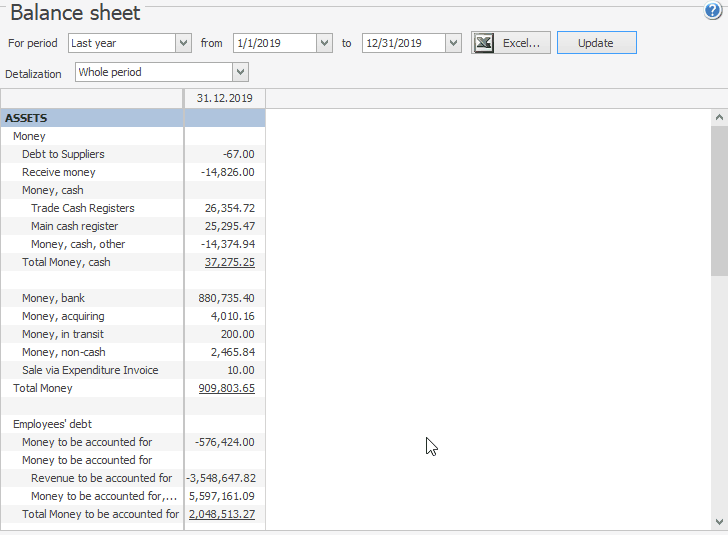Click the help question mark icon
Viewport: 728px width, 535px height.
point(713,11)
